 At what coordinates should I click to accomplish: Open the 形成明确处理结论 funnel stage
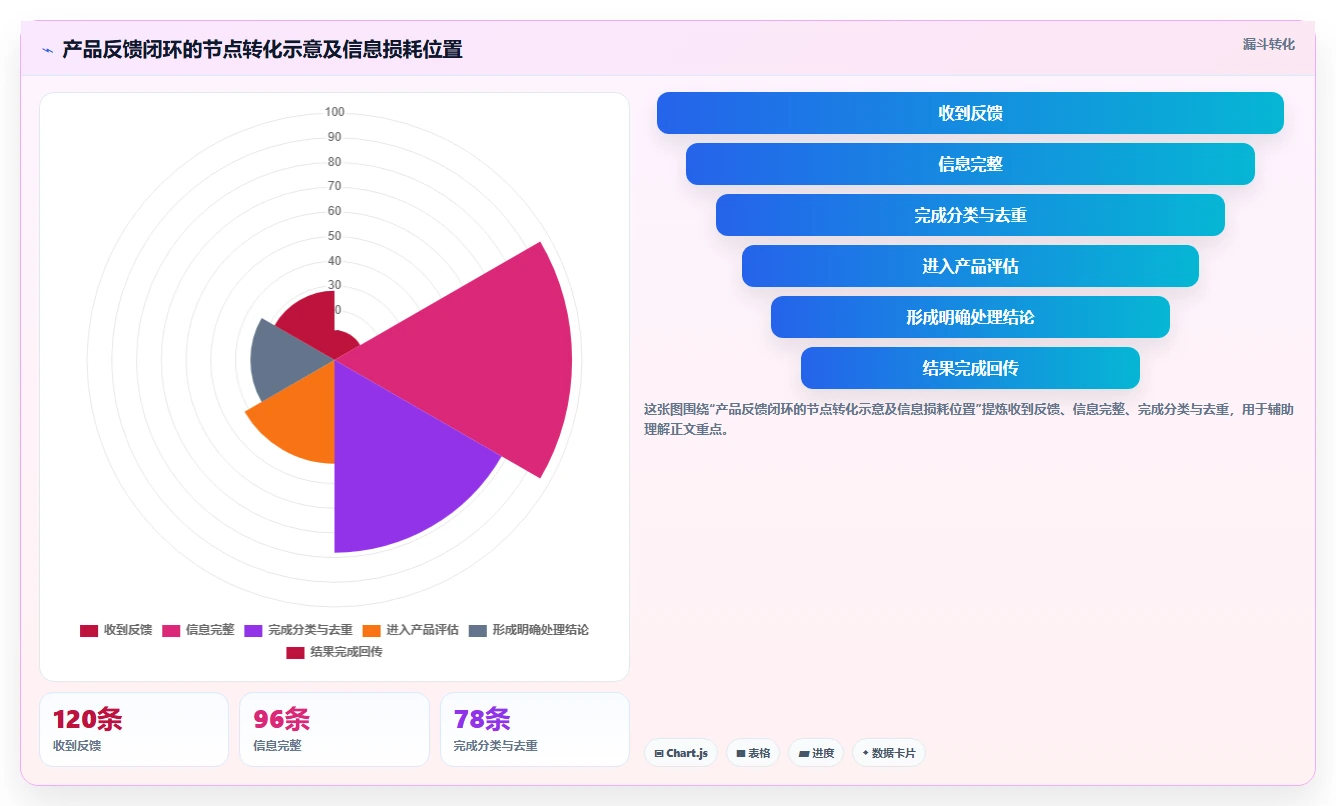pyautogui.click(x=970, y=317)
